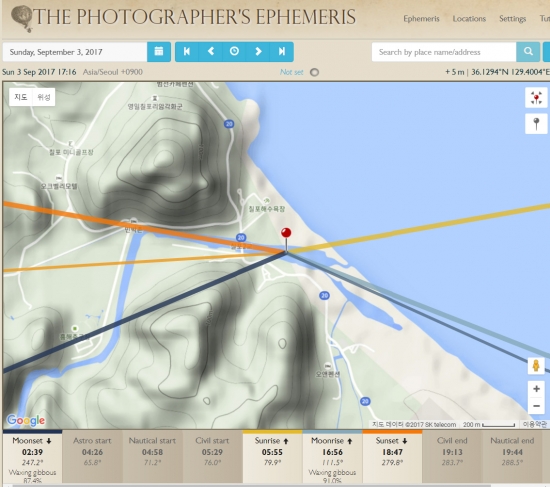Viewport: 550px width, 487px height.
Task: Click the red map pin marker
Action: tap(286, 234)
